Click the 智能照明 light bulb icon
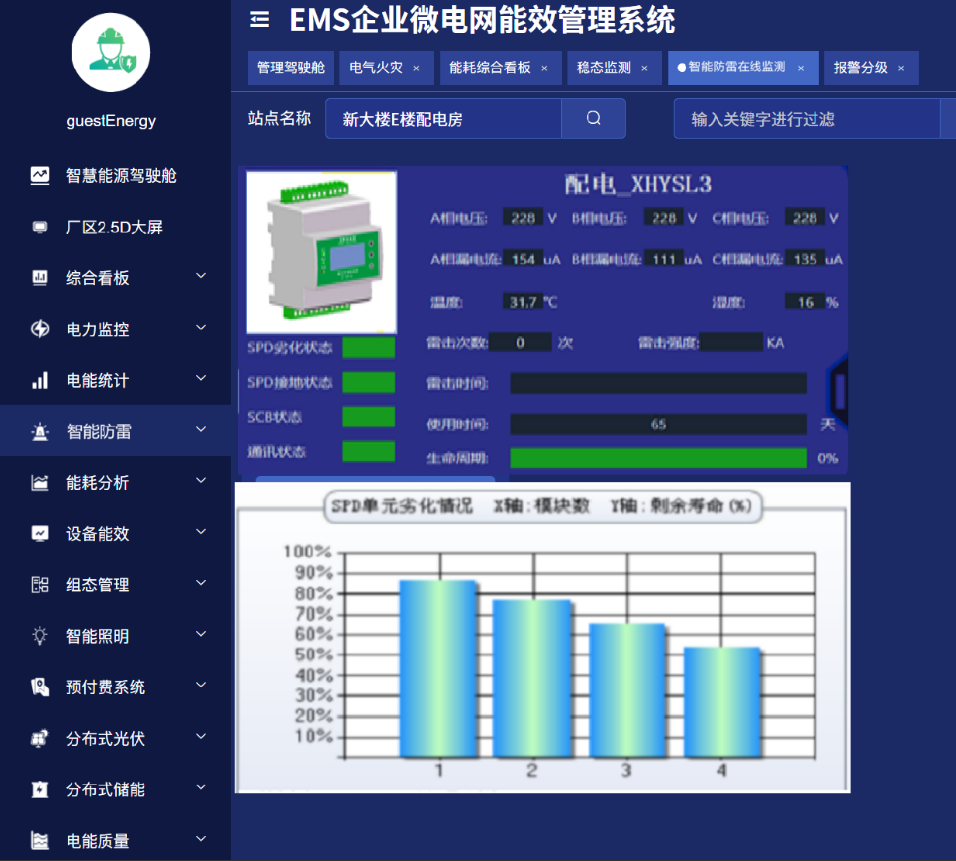The height and width of the screenshot is (861, 956). (x=40, y=636)
